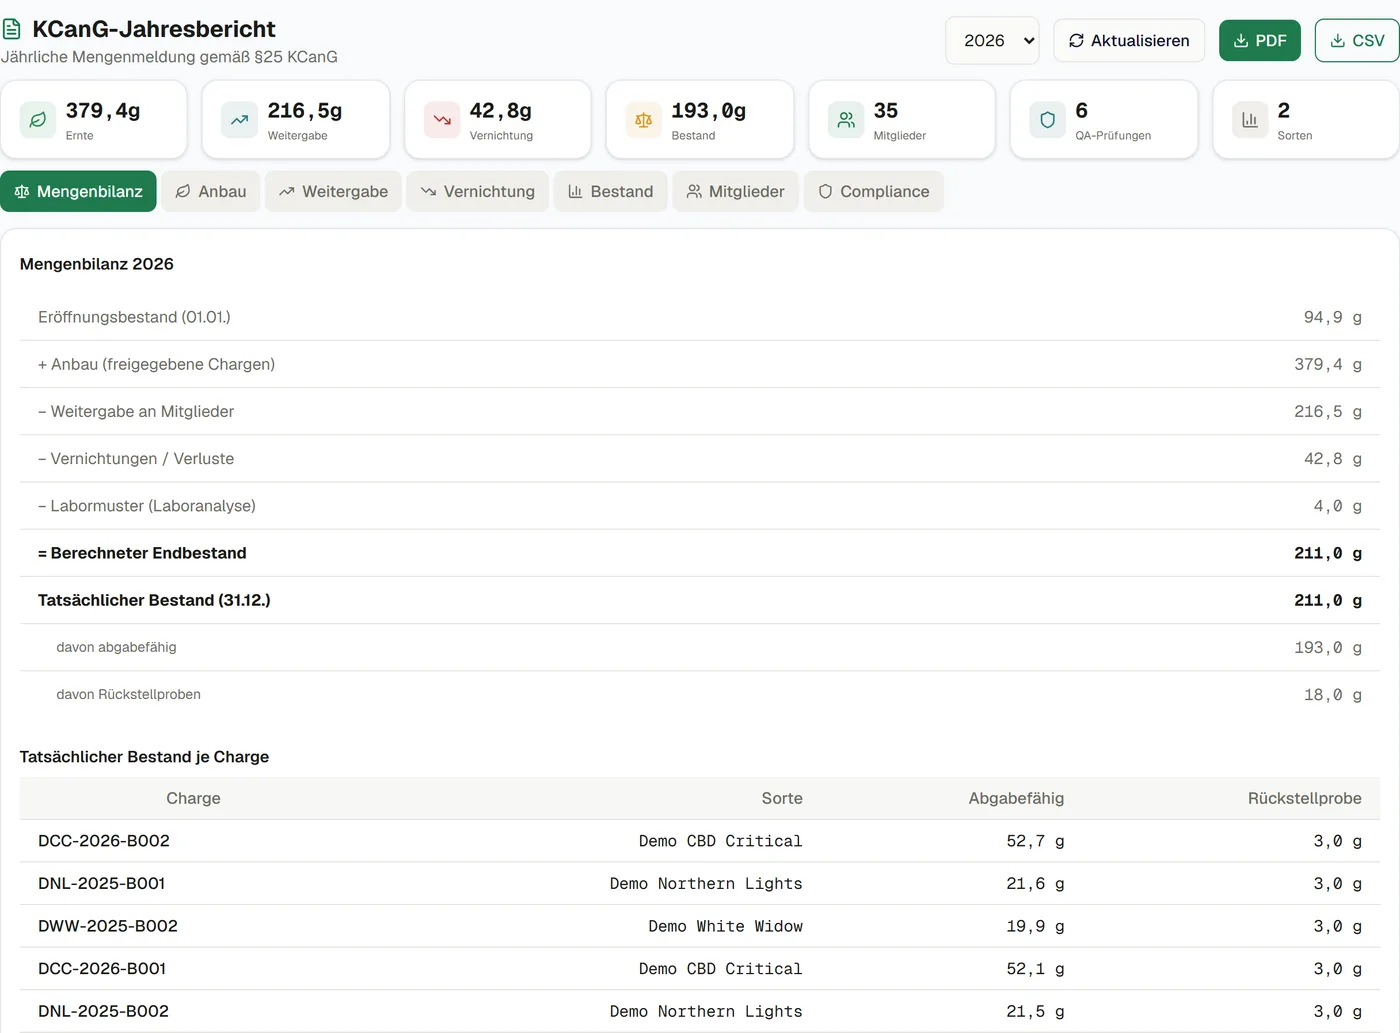Click 'Tatsächlicher Bestand (31.12.)' row label
Image resolution: width=1400 pixels, height=1033 pixels.
point(154,600)
